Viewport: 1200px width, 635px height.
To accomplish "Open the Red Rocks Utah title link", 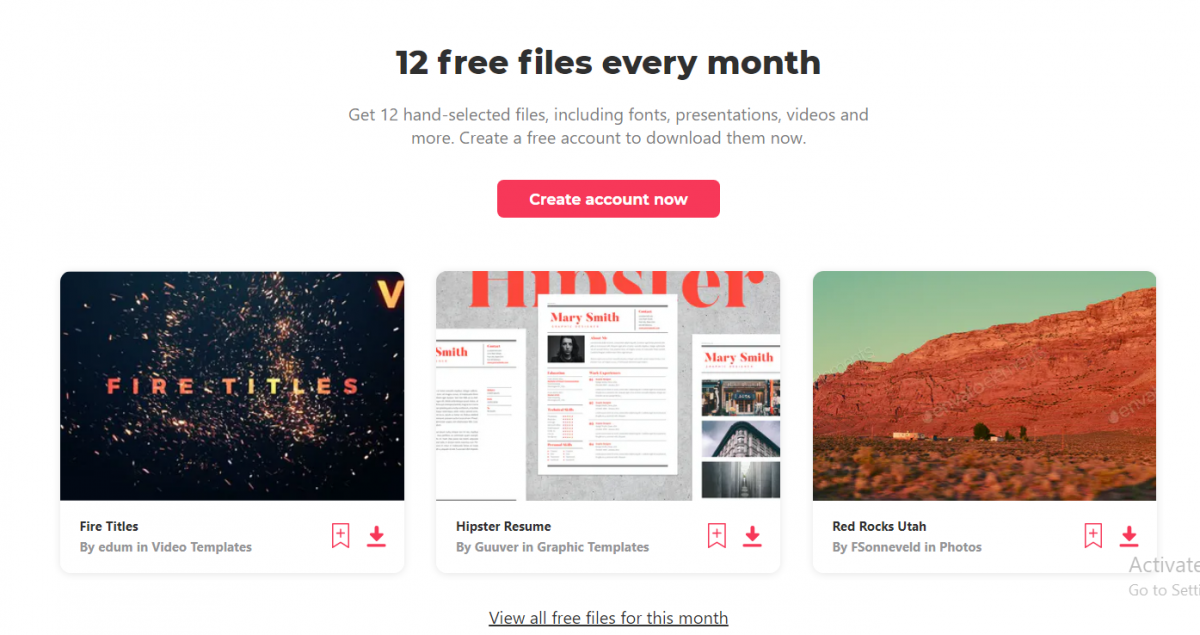I will pyautogui.click(x=879, y=526).
